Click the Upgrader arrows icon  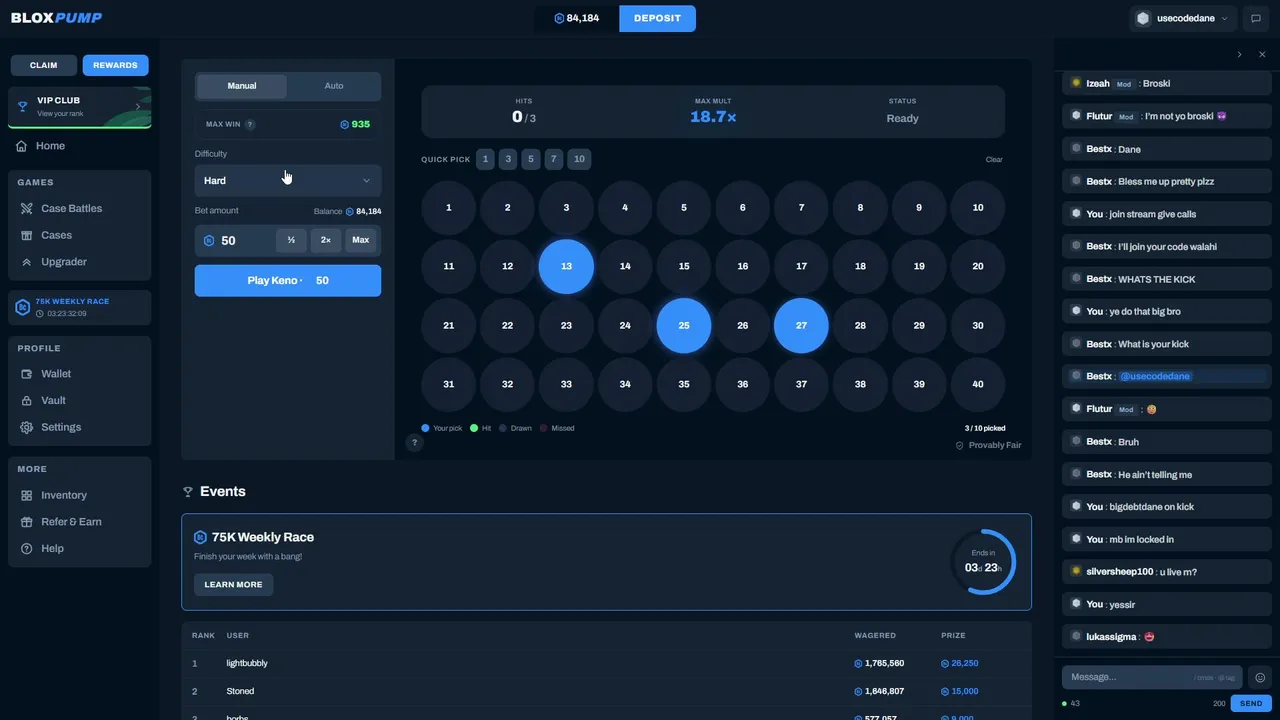tap(27, 262)
